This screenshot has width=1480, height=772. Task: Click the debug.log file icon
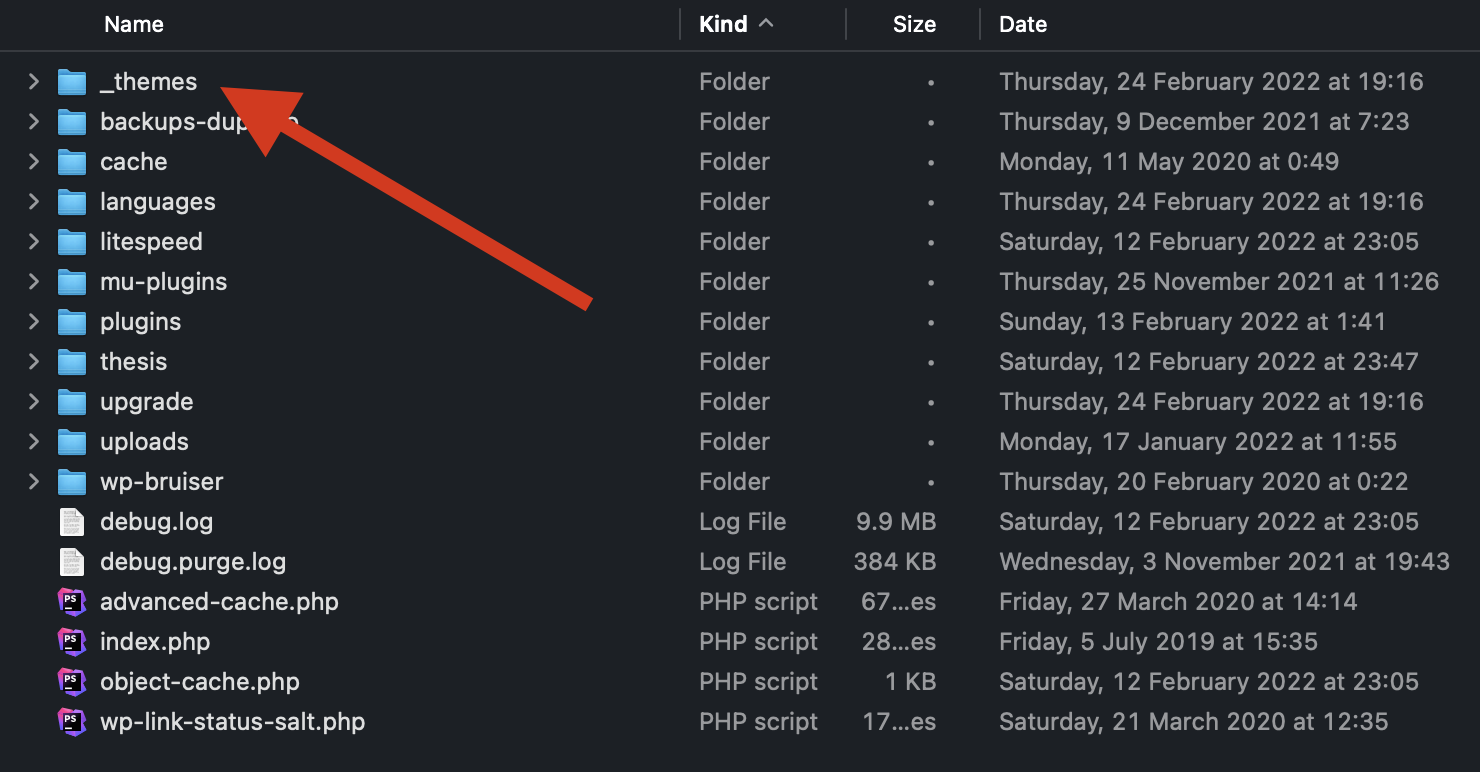tap(72, 522)
